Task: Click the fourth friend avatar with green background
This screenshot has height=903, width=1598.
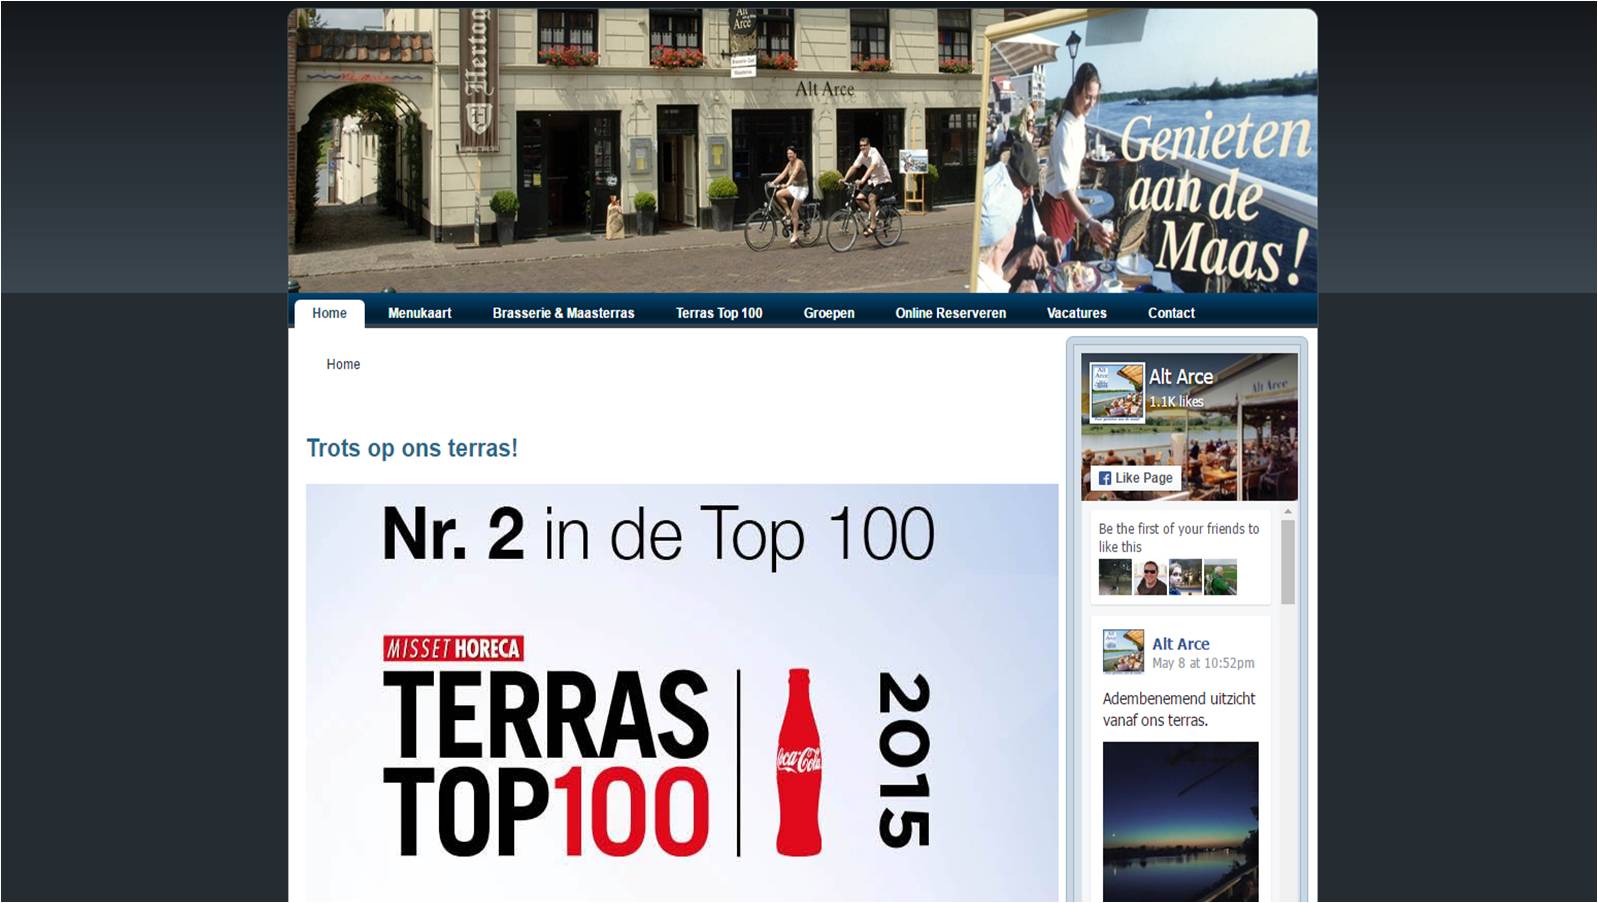Action: 1220,577
